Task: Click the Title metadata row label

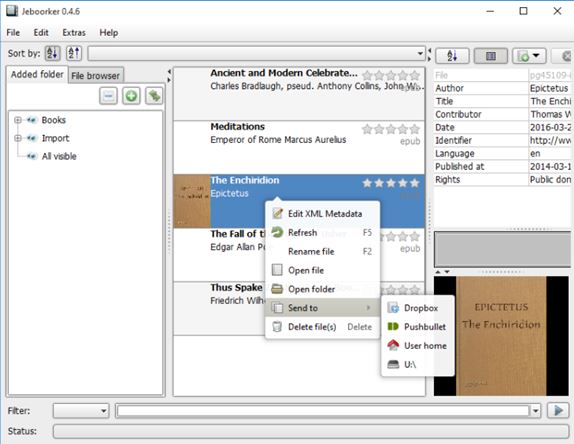Action: (444, 101)
